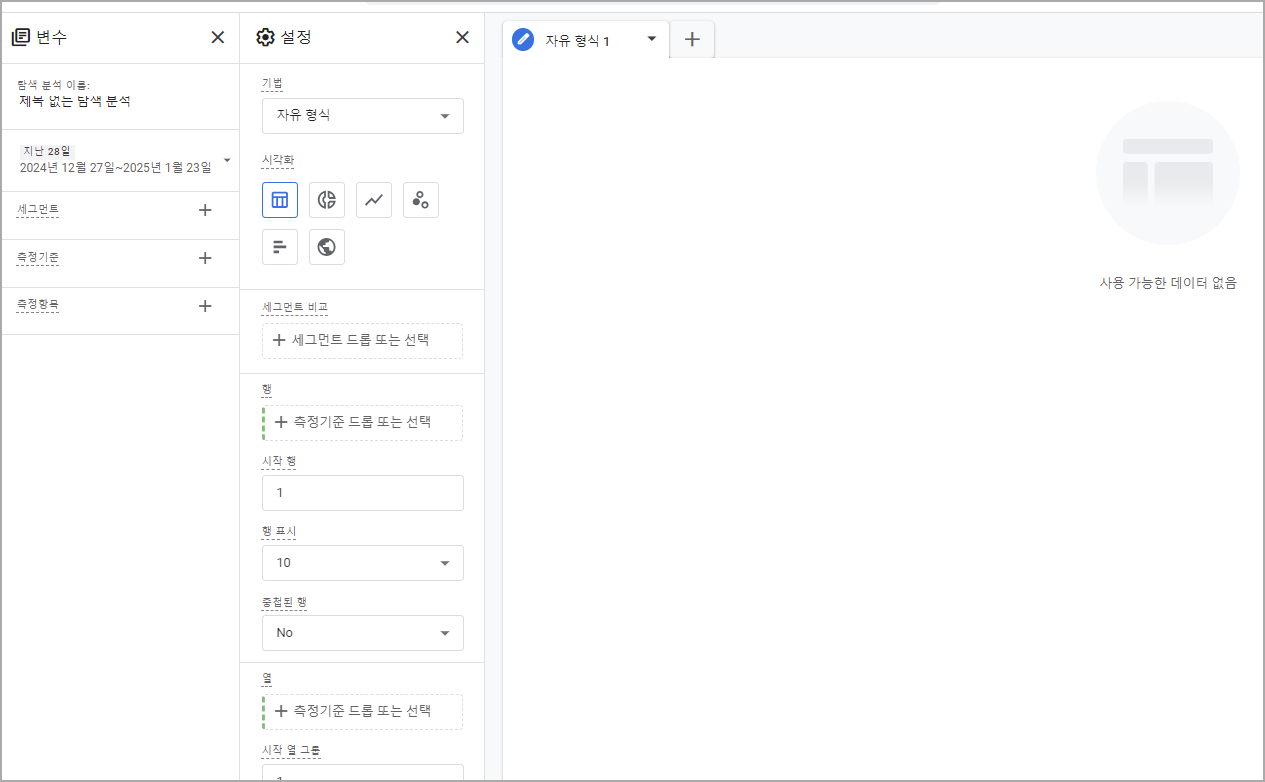Click the pencil icon on 자유 형식 1 tab
This screenshot has height=782, width=1265.
tap(524, 39)
